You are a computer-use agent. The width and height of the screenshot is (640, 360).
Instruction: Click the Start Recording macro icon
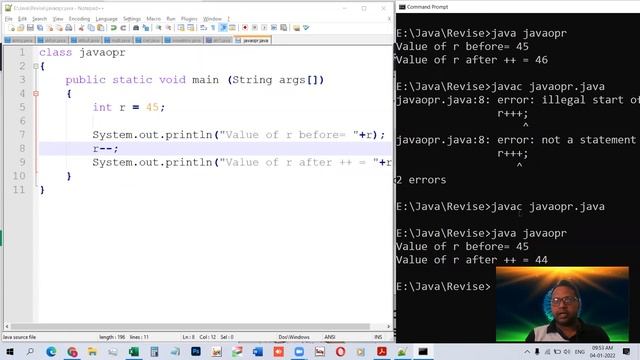click(x=245, y=28)
